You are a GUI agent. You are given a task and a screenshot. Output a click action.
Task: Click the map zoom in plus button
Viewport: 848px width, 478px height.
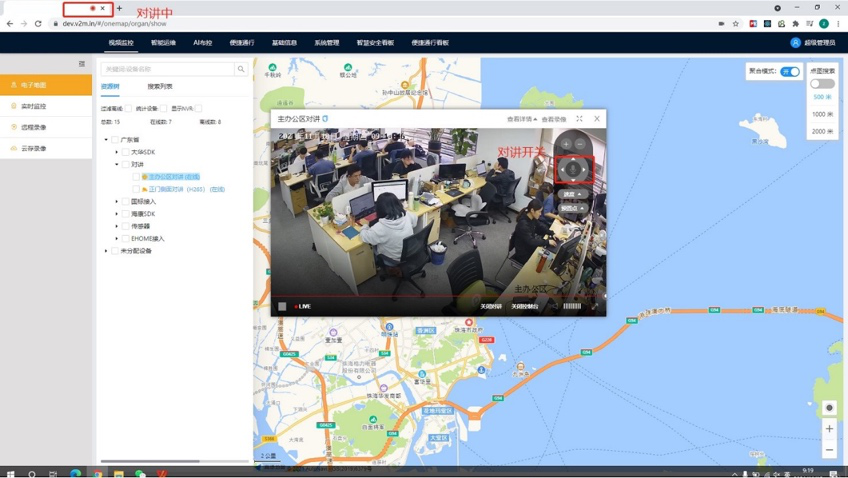point(829,429)
